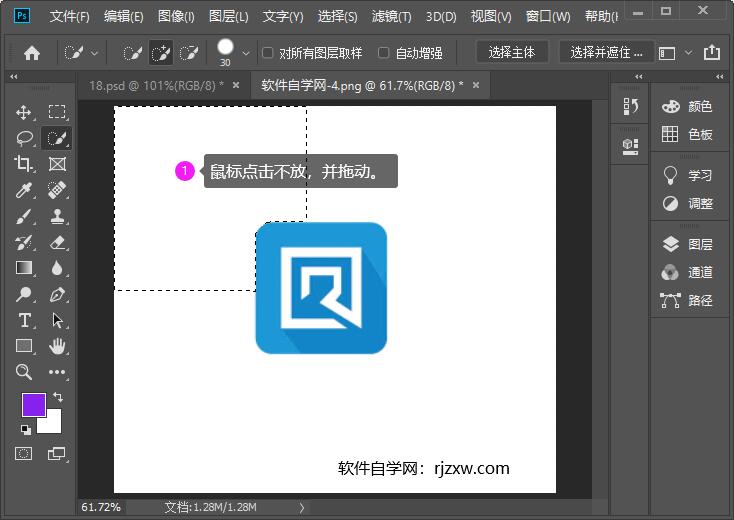The width and height of the screenshot is (734, 520).
Task: Open the Edit Toolbar three-dots menu
Action: (57, 372)
